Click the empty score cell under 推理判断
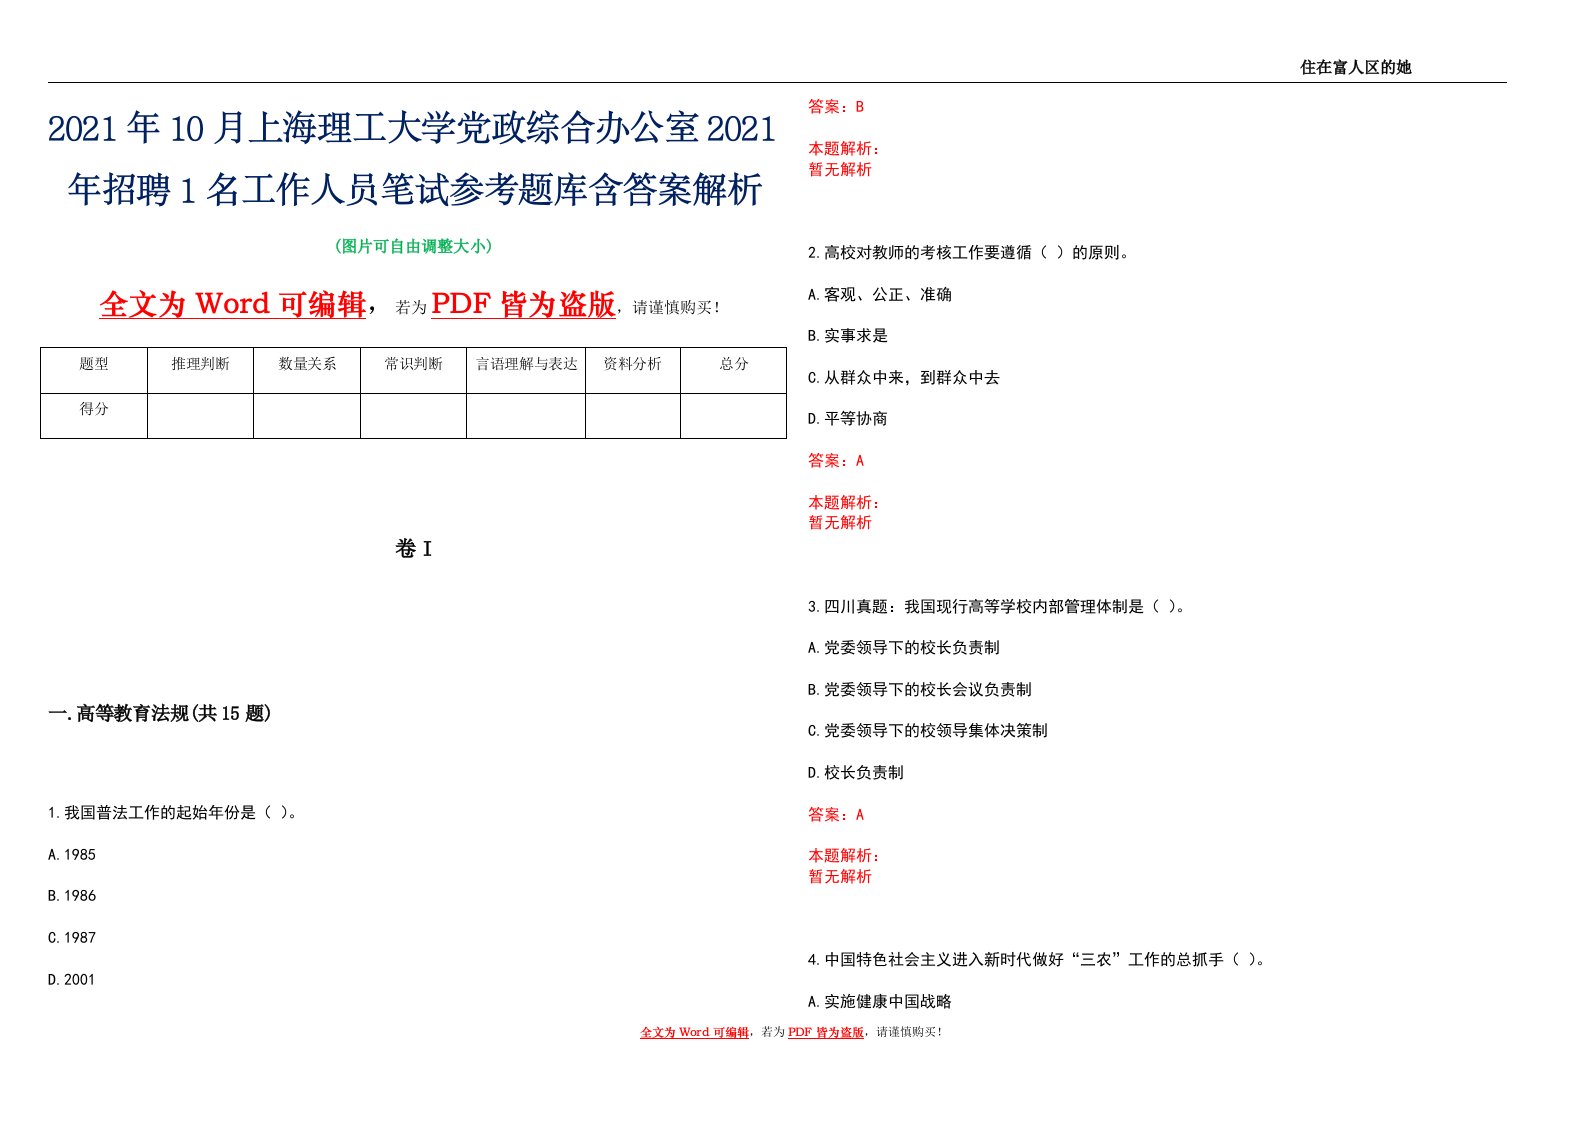This screenshot has width=1587, height=1122. [x=200, y=416]
